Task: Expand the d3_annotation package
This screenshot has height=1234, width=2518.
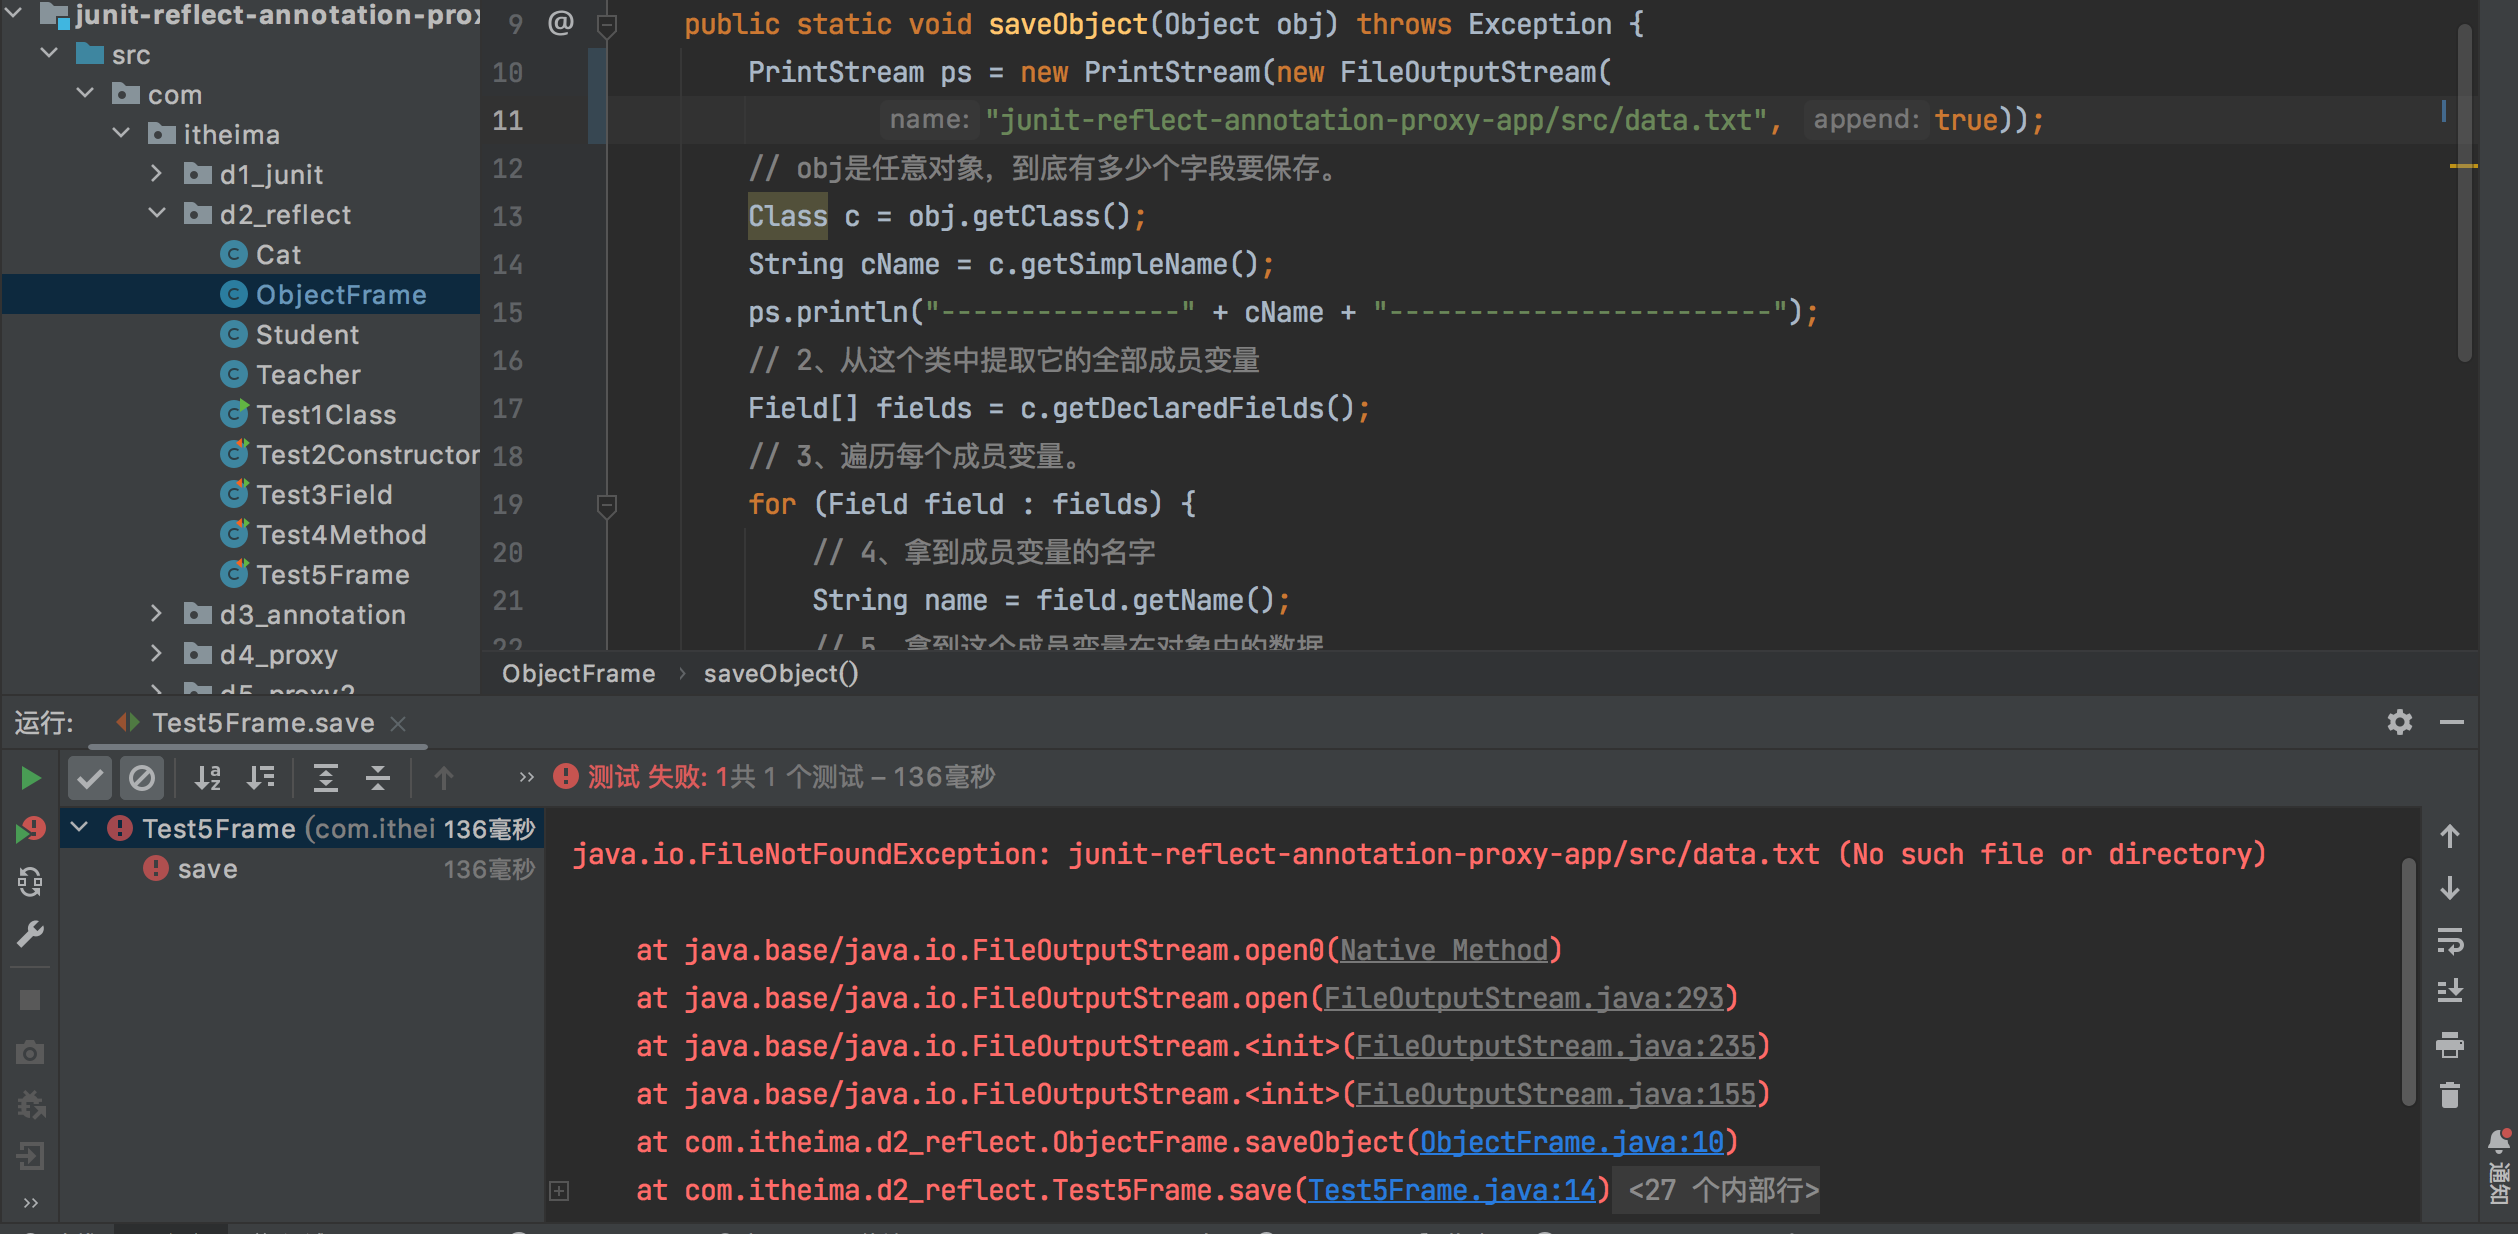Action: [x=156, y=614]
